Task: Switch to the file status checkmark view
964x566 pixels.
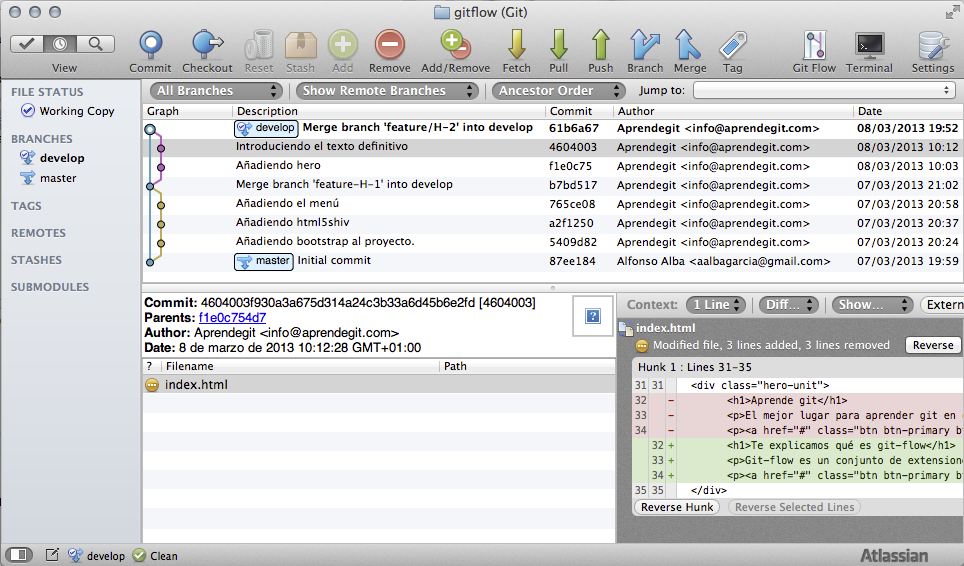Action: 29,44
